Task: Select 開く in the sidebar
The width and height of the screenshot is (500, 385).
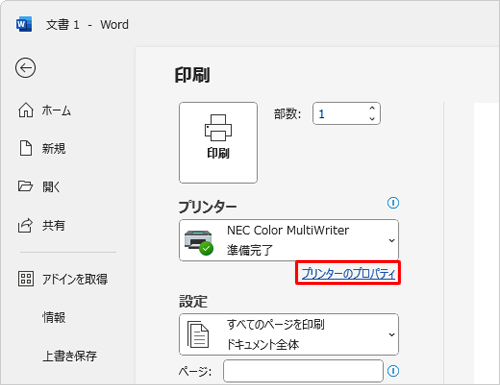Action: [51, 187]
